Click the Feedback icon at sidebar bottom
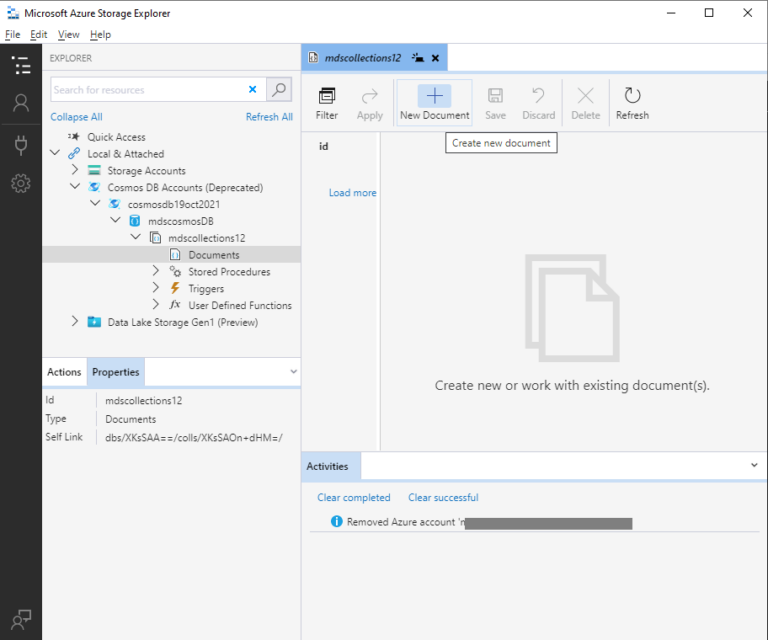The height and width of the screenshot is (640, 768). point(21,619)
